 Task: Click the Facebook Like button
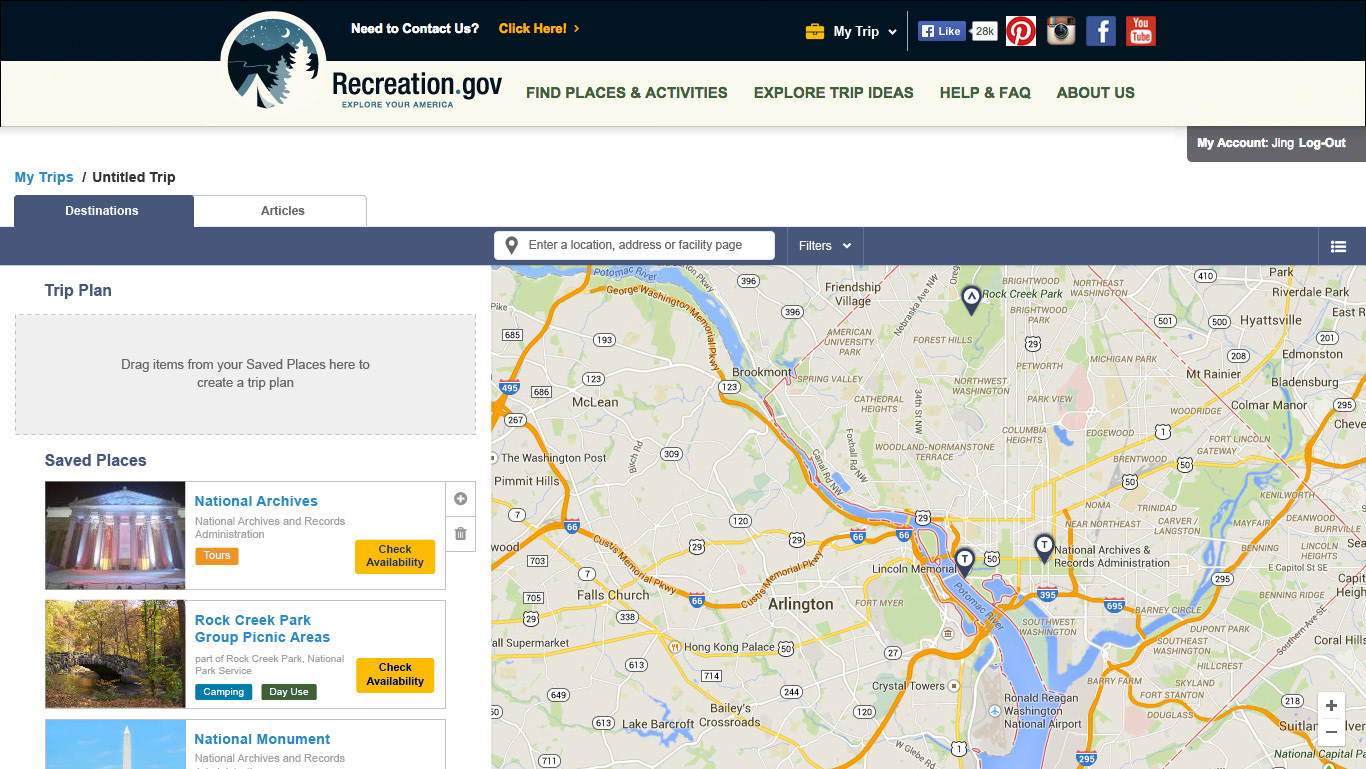[942, 31]
